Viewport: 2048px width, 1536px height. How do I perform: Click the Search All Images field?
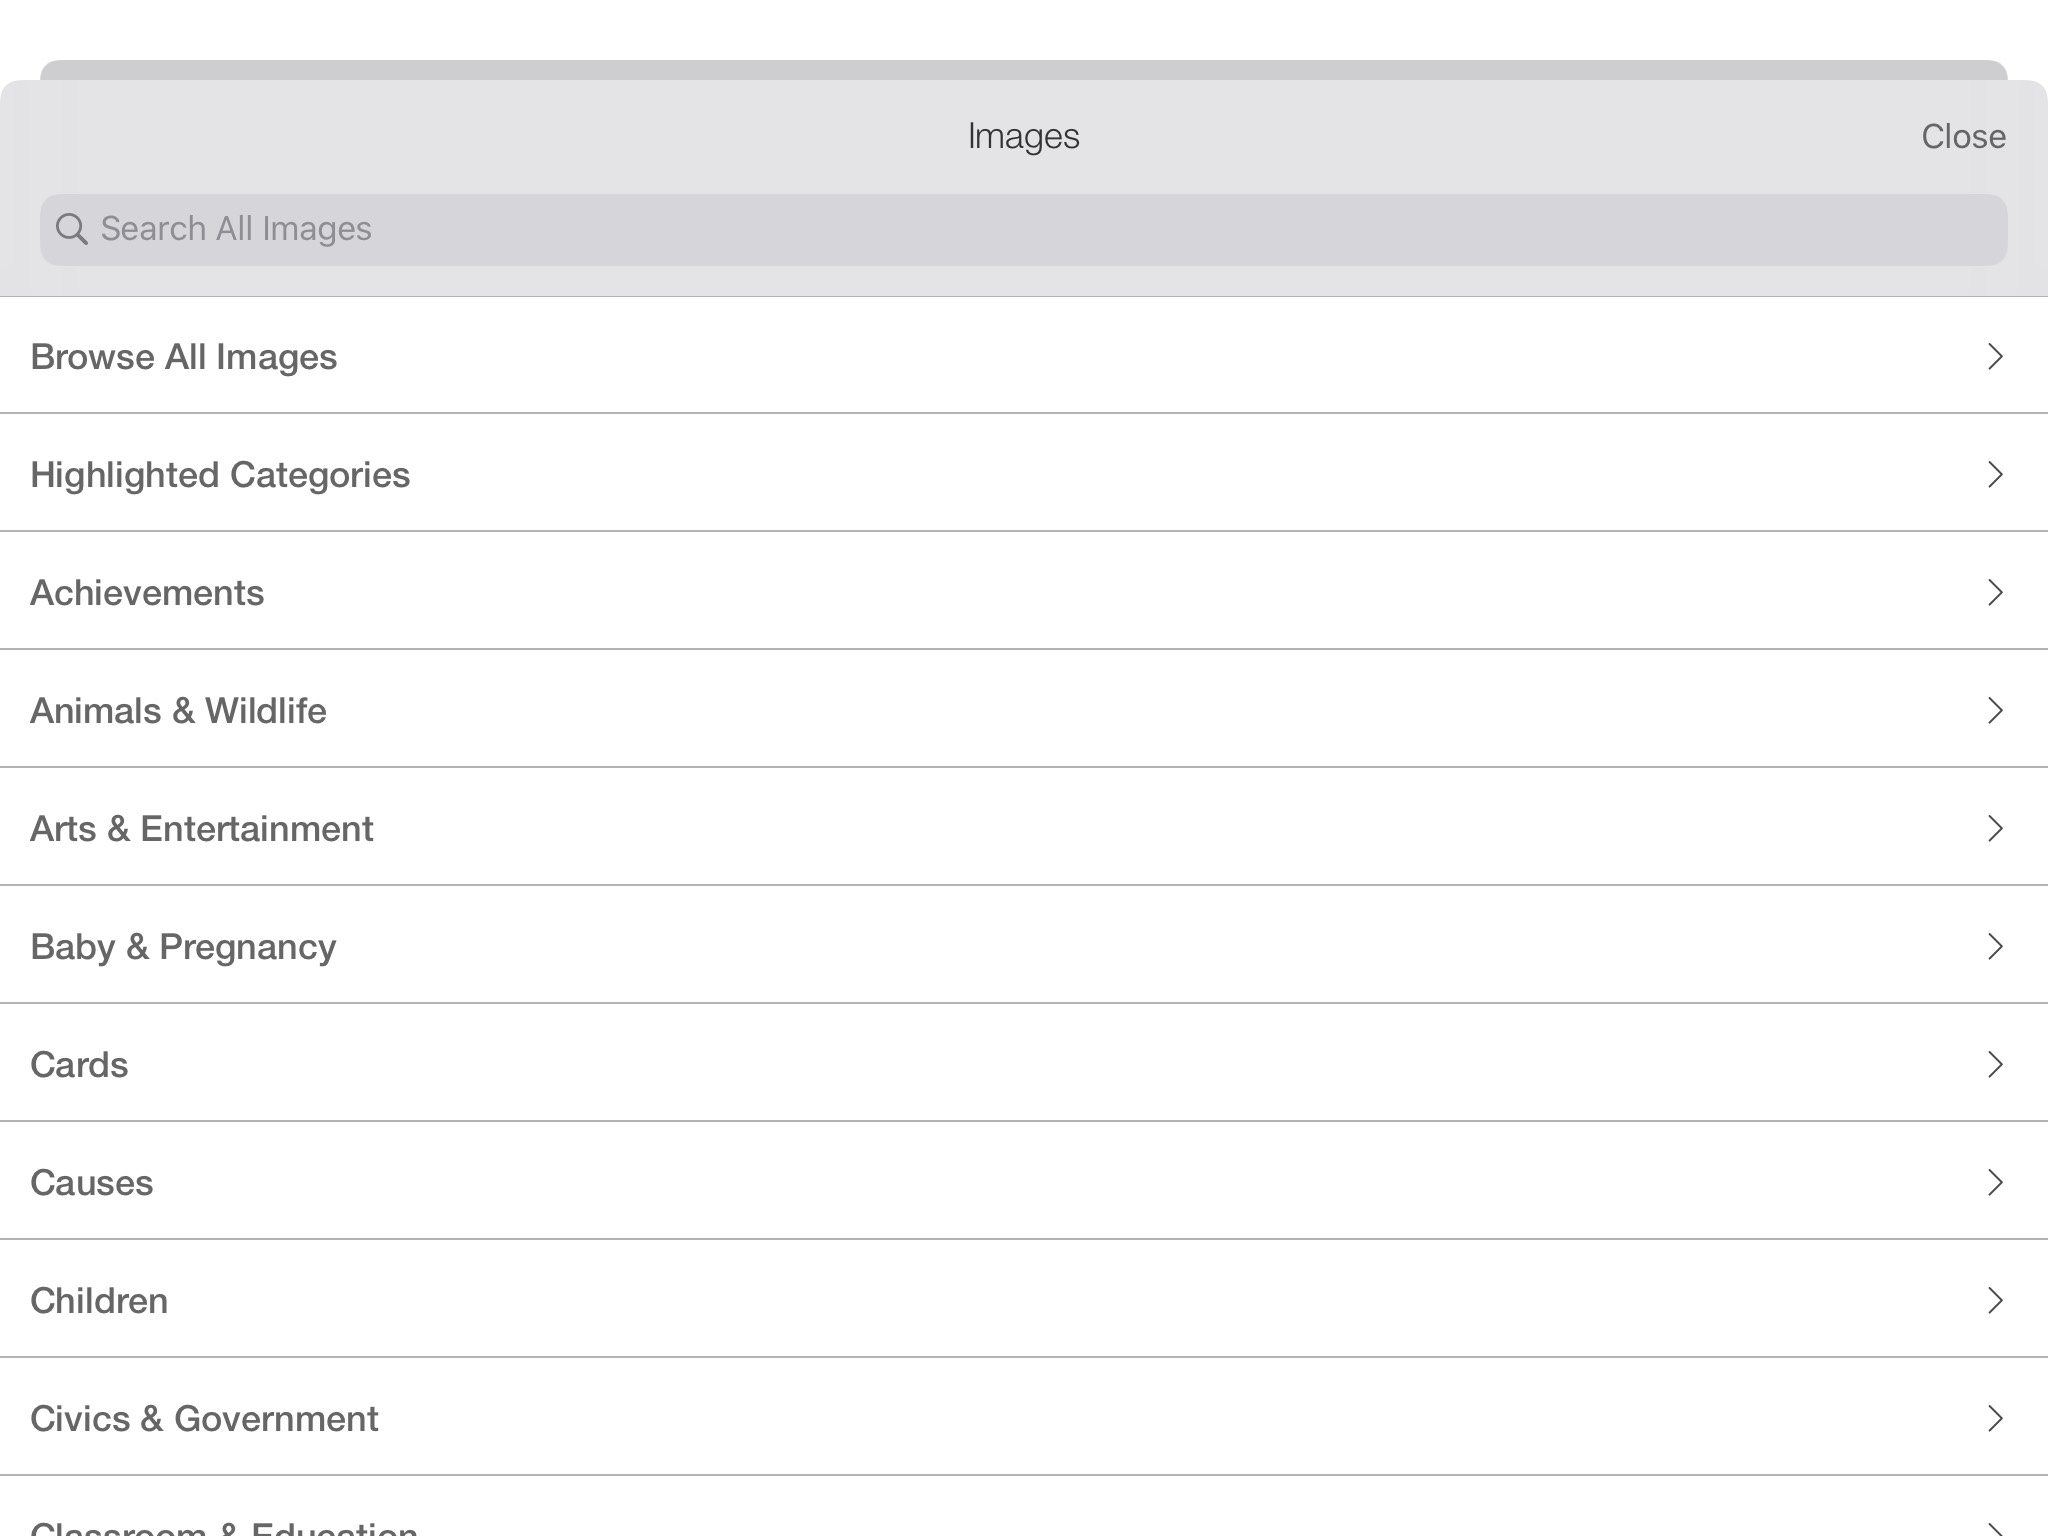[1023, 230]
